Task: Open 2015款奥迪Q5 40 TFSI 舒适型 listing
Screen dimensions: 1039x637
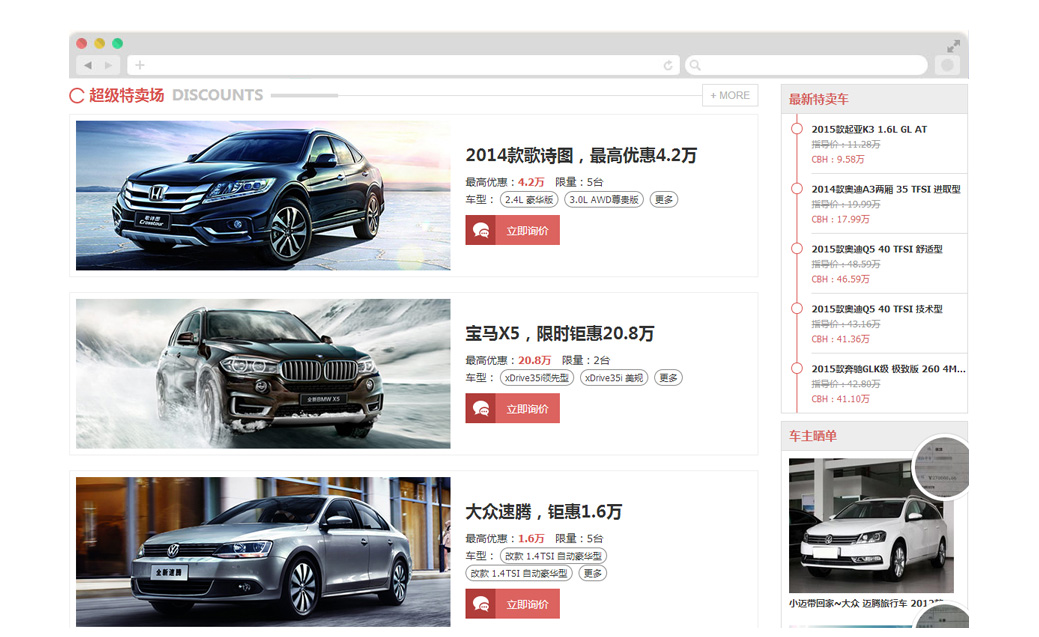Action: click(x=877, y=249)
